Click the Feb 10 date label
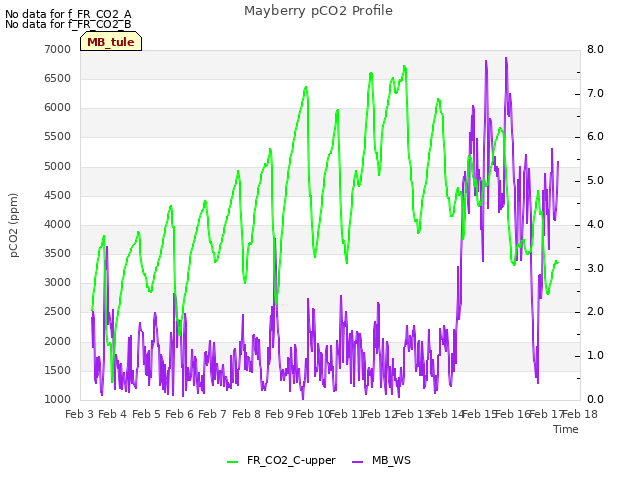 [313, 414]
